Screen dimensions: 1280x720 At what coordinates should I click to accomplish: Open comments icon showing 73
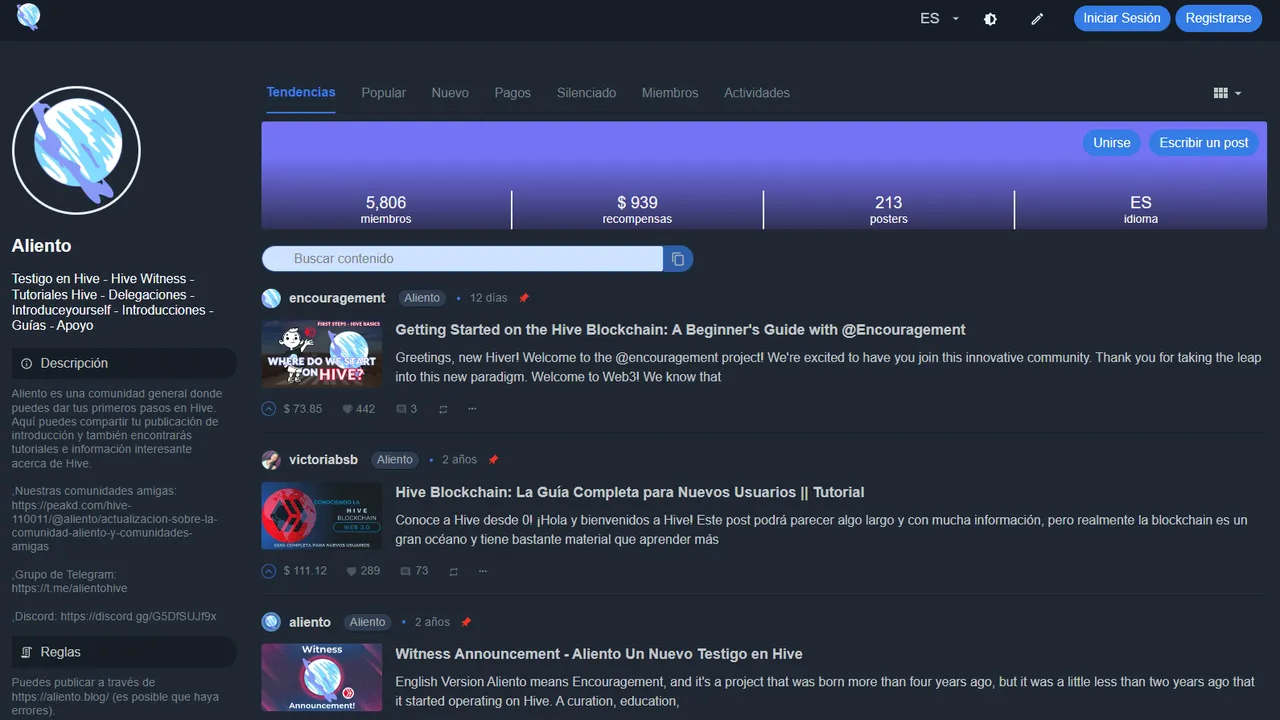(x=405, y=571)
